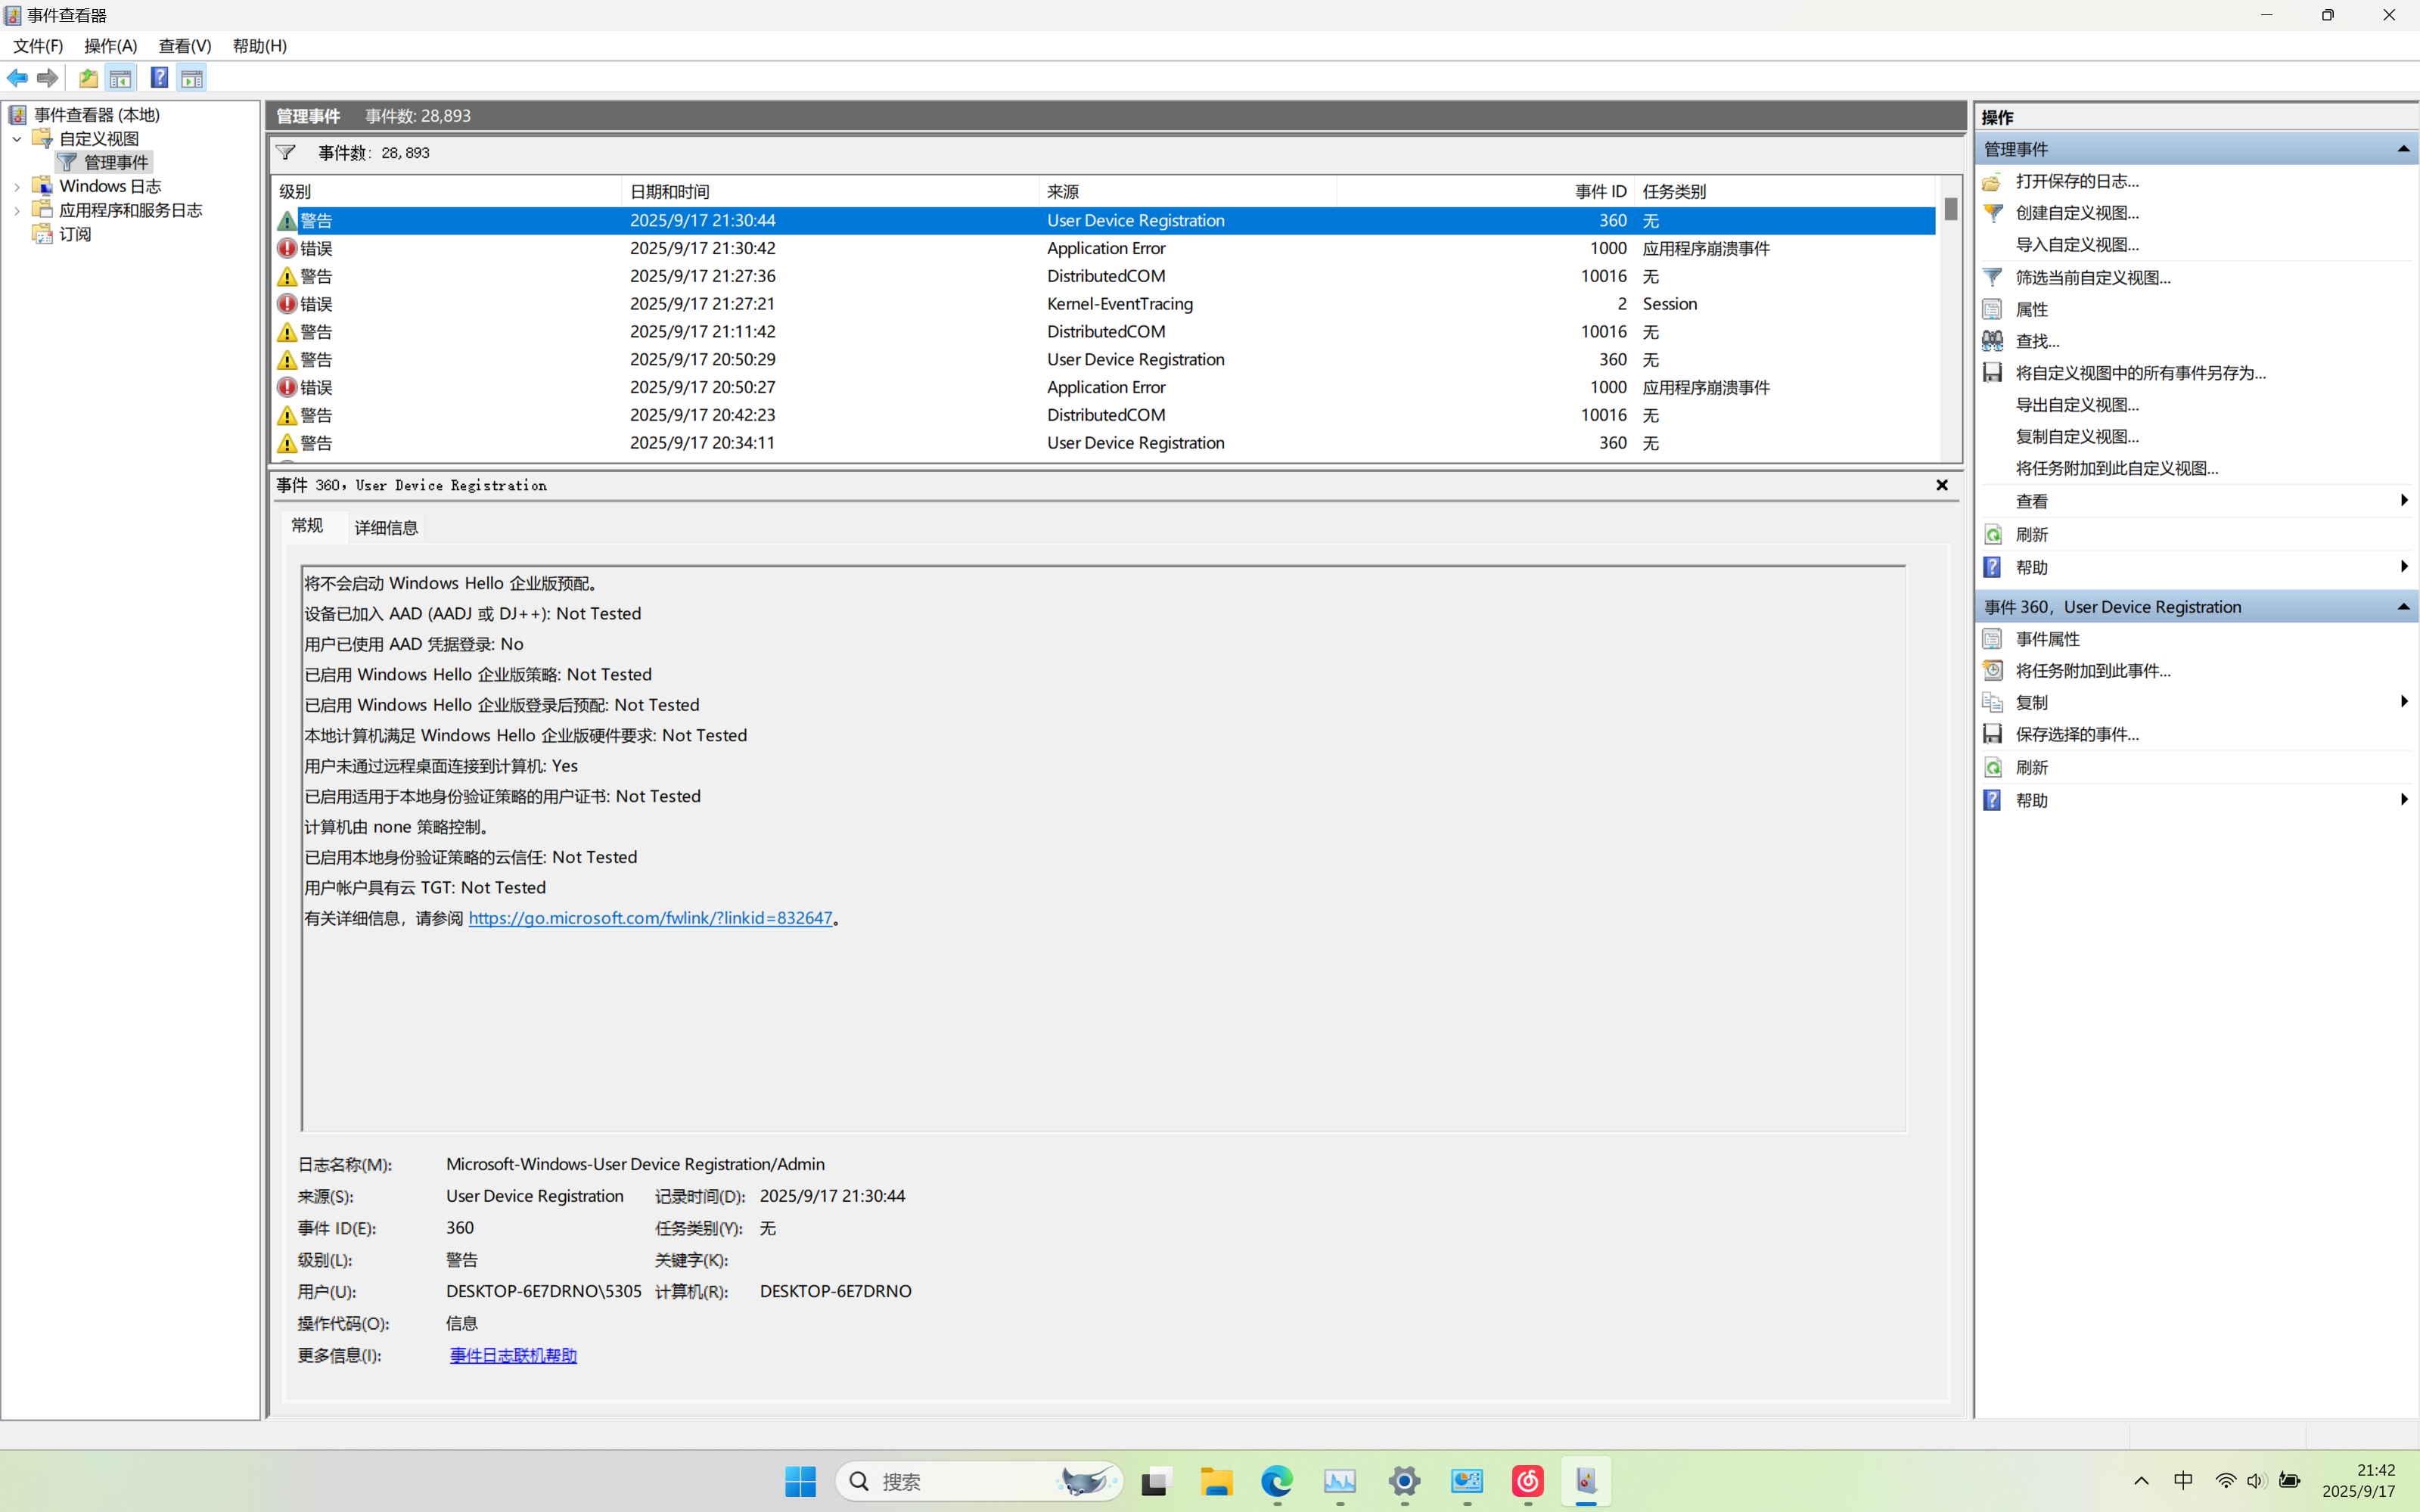Viewport: 2420px width, 1512px height.
Task: Sort by 来源 column header
Action: point(1188,191)
